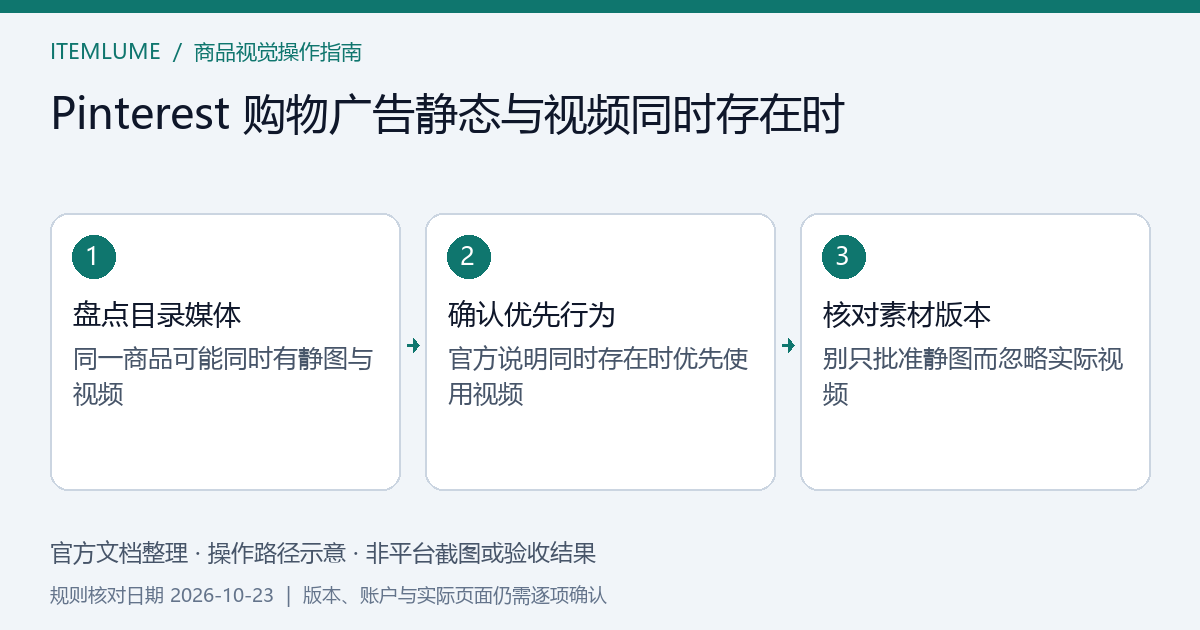1200x630 pixels.
Task: Click the 商品视觉操作指南 breadcrumb
Action: click(278, 52)
